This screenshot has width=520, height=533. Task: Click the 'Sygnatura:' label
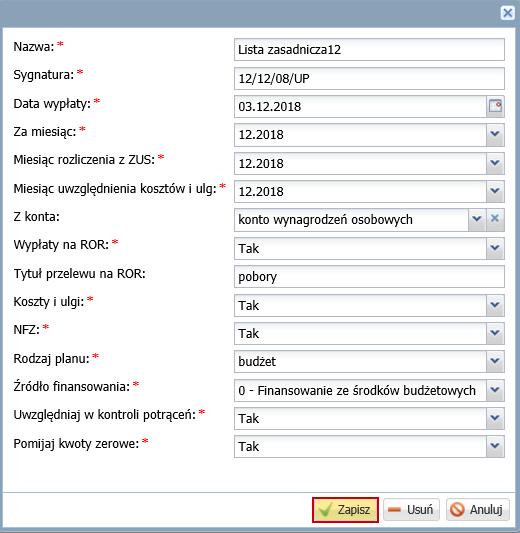point(44,75)
